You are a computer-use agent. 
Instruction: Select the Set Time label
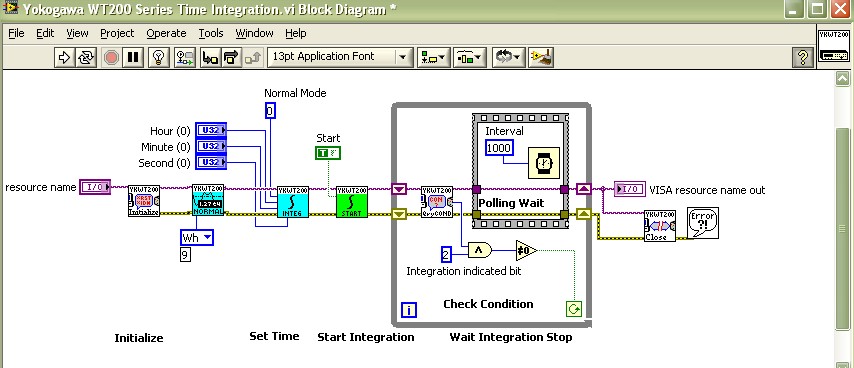click(274, 336)
